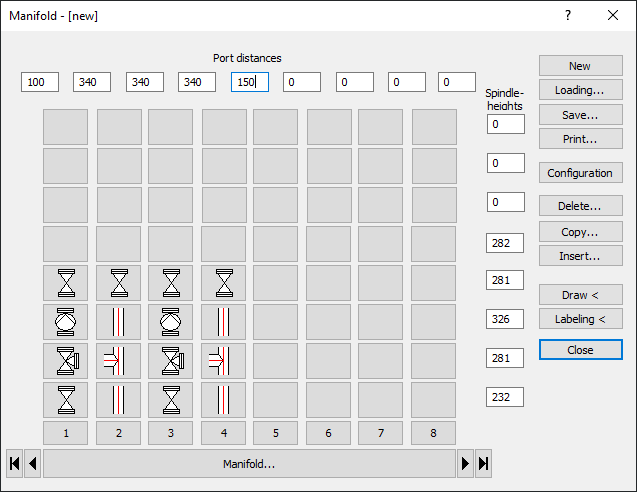Click the Delete... button

[x=581, y=206]
